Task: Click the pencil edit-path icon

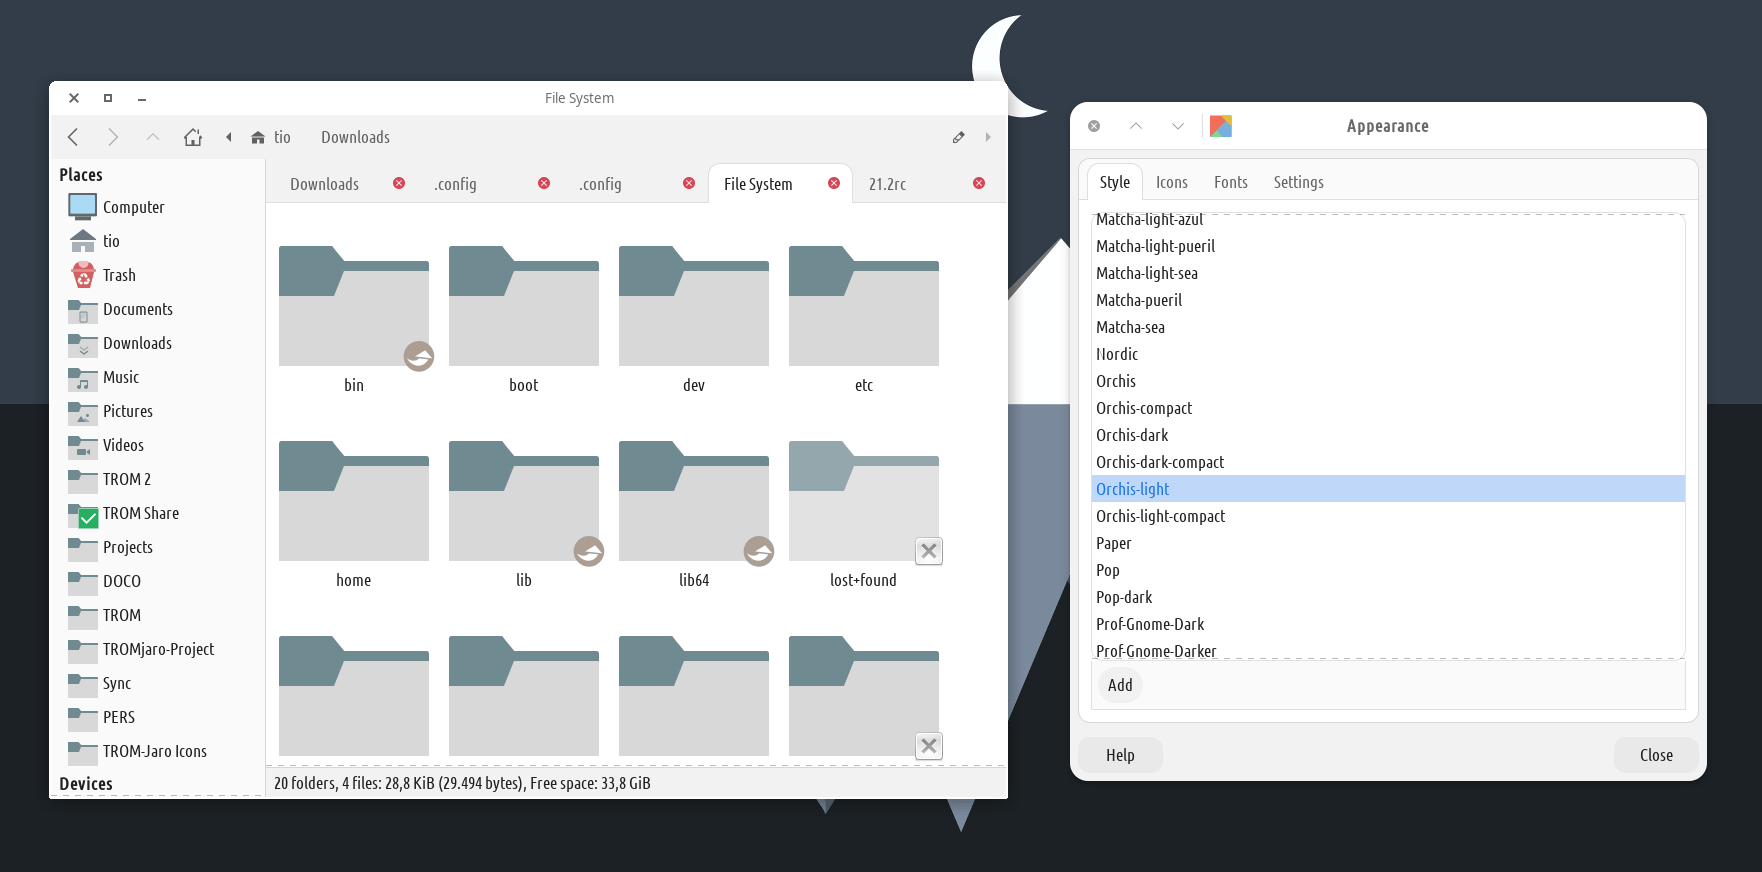Action: [x=958, y=137]
